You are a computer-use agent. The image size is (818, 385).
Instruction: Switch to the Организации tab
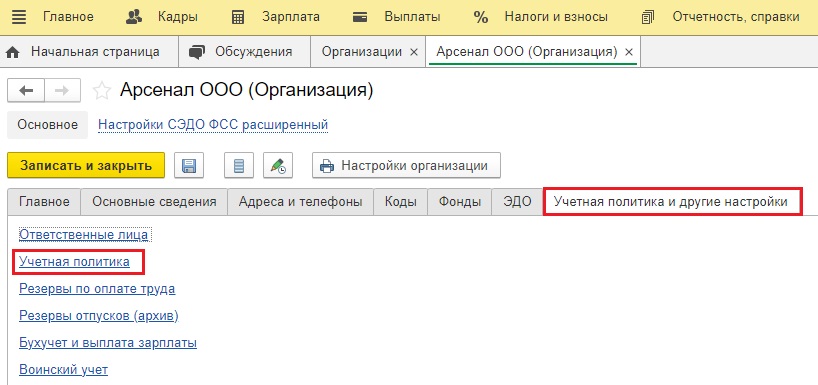point(362,52)
